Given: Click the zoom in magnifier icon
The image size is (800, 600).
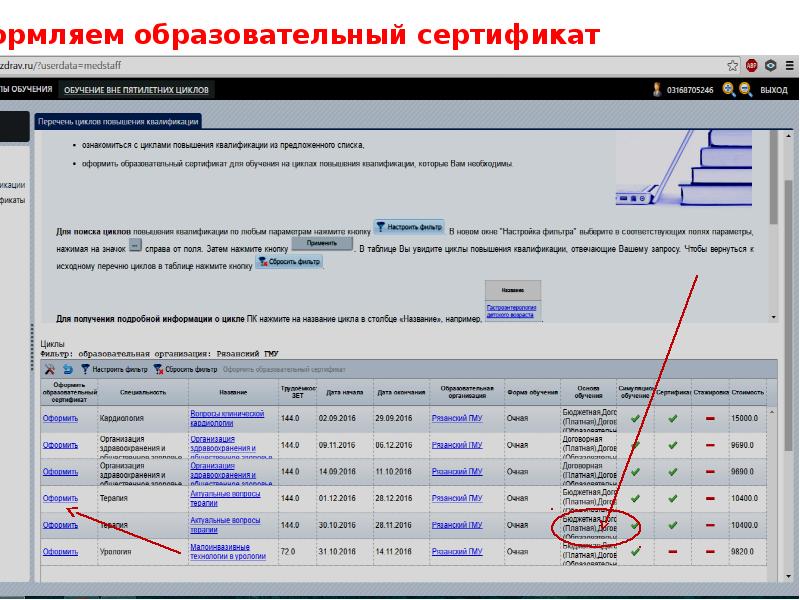Looking at the screenshot, I should [729, 89].
